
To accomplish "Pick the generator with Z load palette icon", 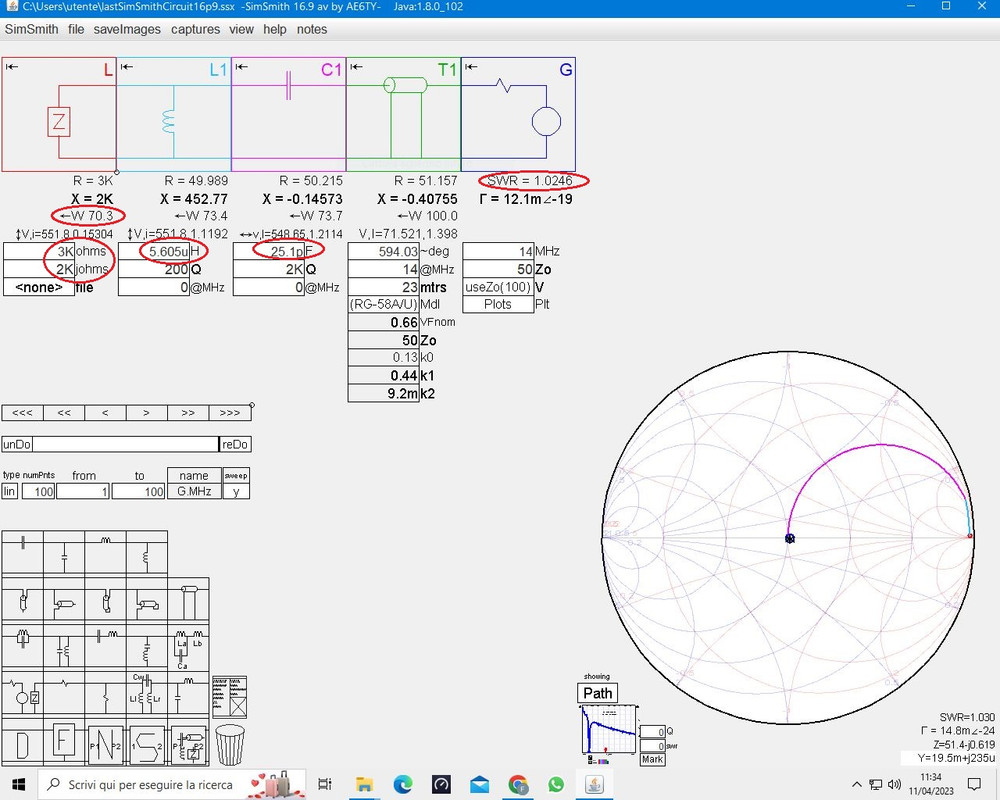I will [23, 694].
